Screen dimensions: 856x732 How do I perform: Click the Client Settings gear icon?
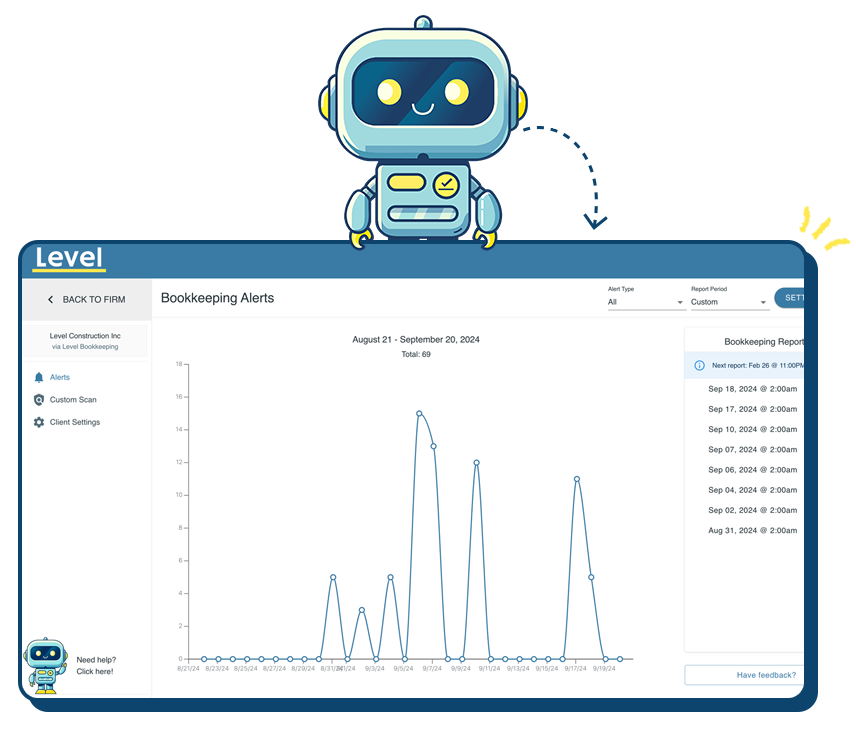tap(39, 422)
